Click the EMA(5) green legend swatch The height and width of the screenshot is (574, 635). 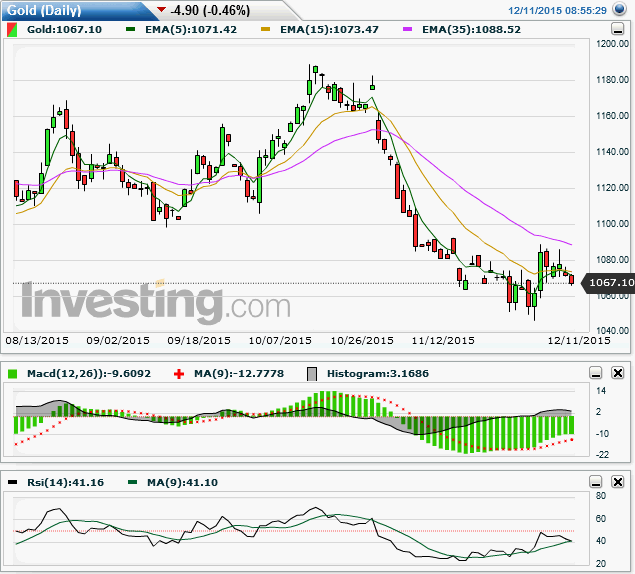tap(130, 29)
